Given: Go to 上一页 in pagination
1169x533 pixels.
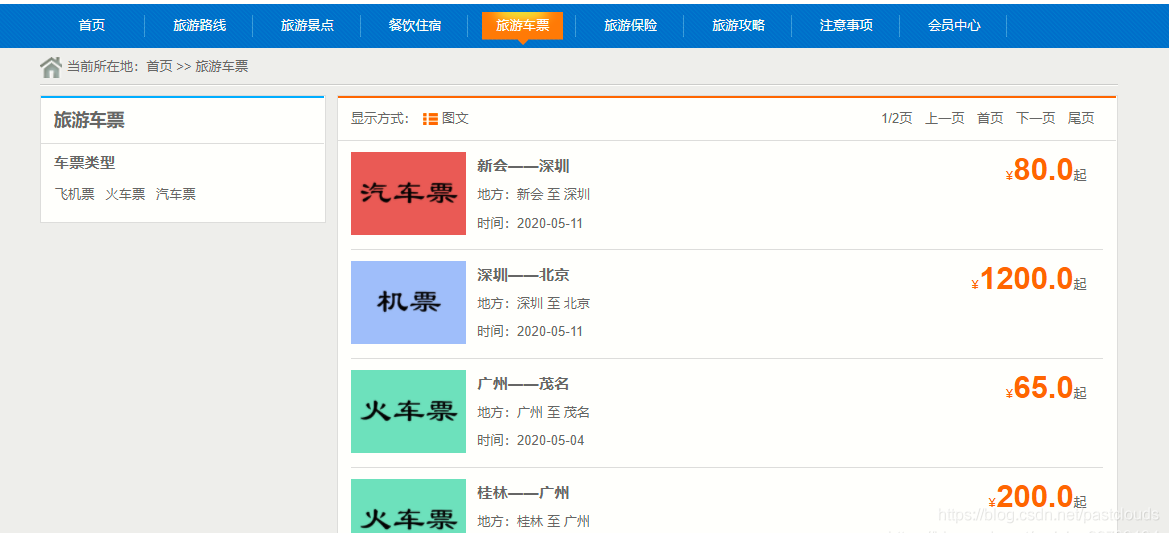Looking at the screenshot, I should pyautogui.click(x=945, y=119).
